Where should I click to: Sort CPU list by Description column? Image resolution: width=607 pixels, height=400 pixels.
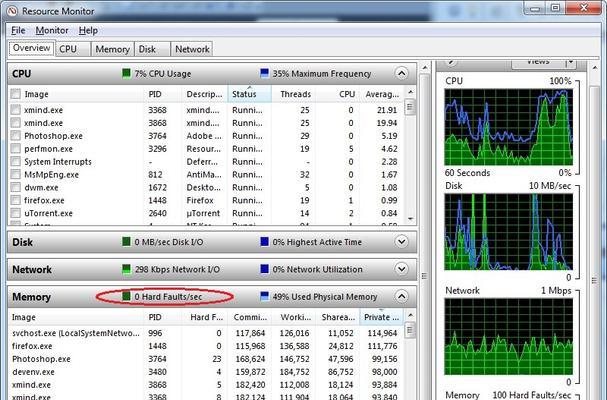pos(204,94)
